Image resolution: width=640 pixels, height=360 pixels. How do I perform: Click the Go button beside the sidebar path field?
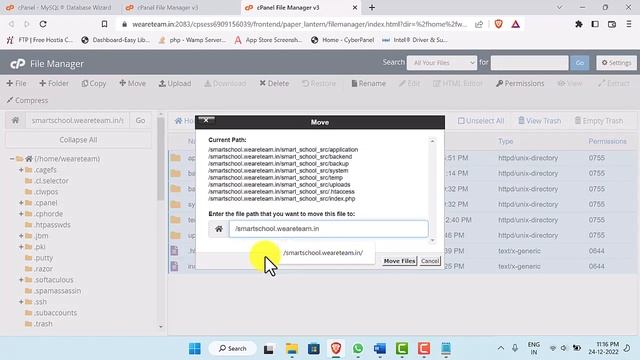pos(140,120)
